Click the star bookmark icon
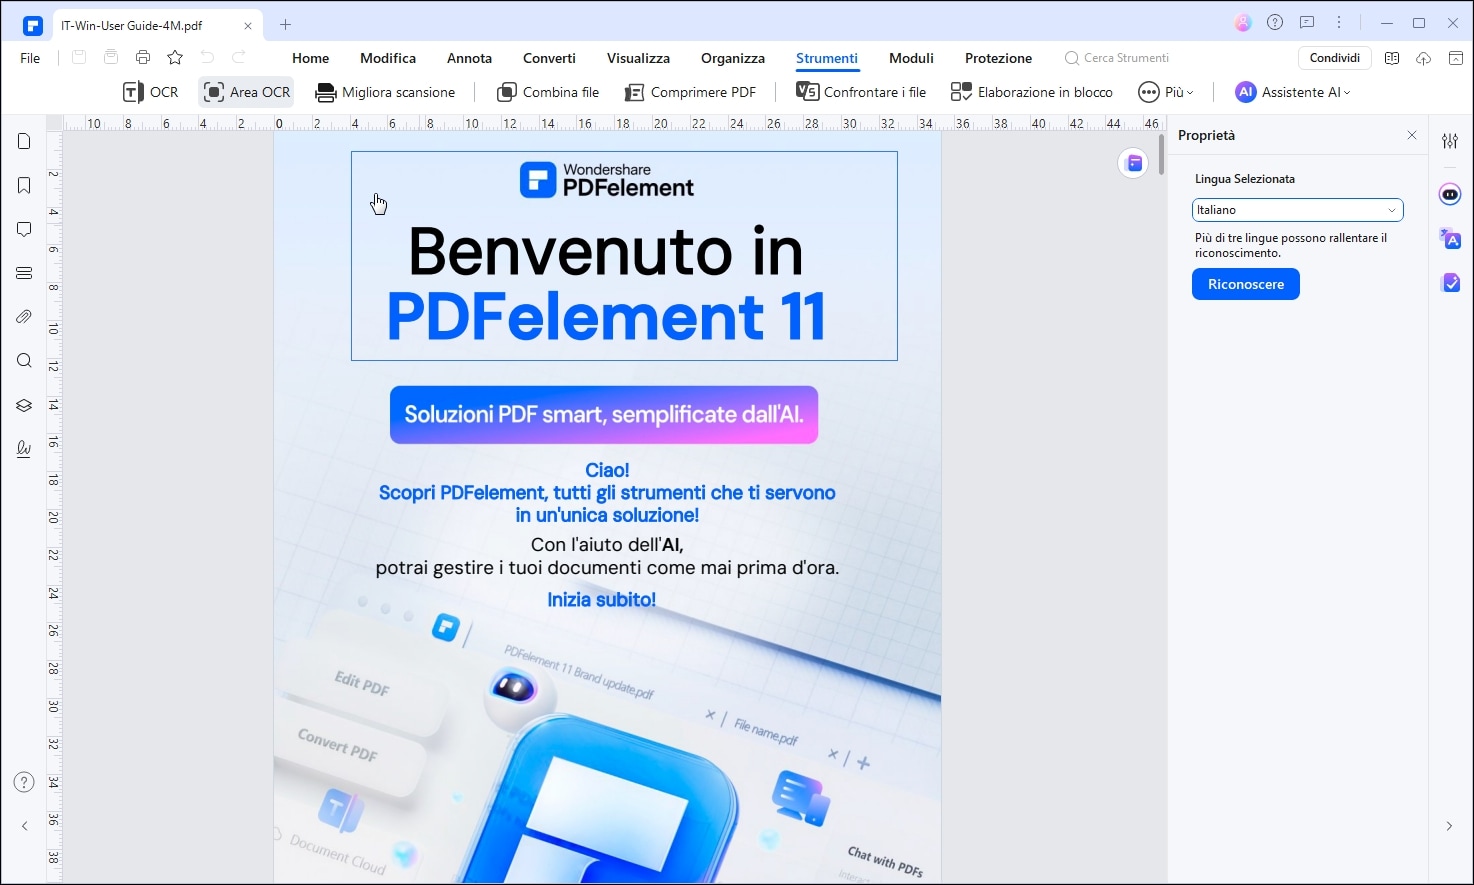Image resolution: width=1474 pixels, height=885 pixels. (x=175, y=58)
